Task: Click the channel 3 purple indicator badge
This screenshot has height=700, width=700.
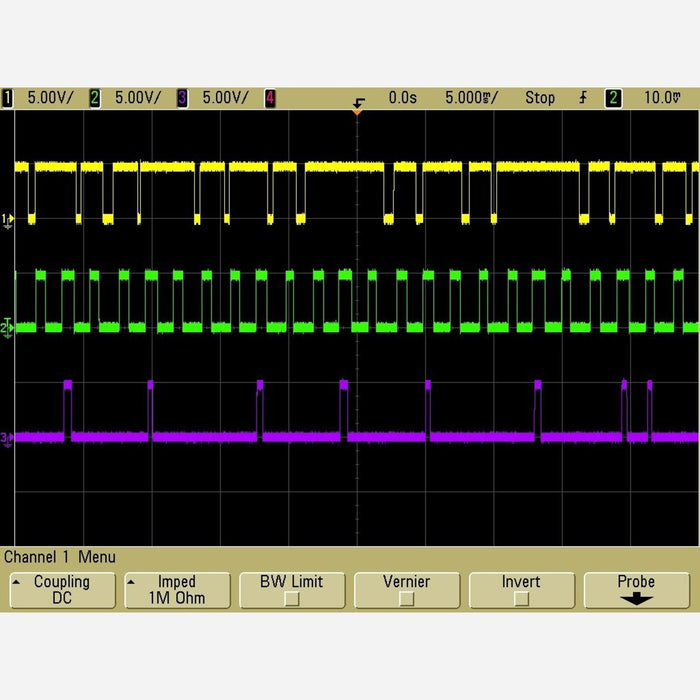Action: 182,98
